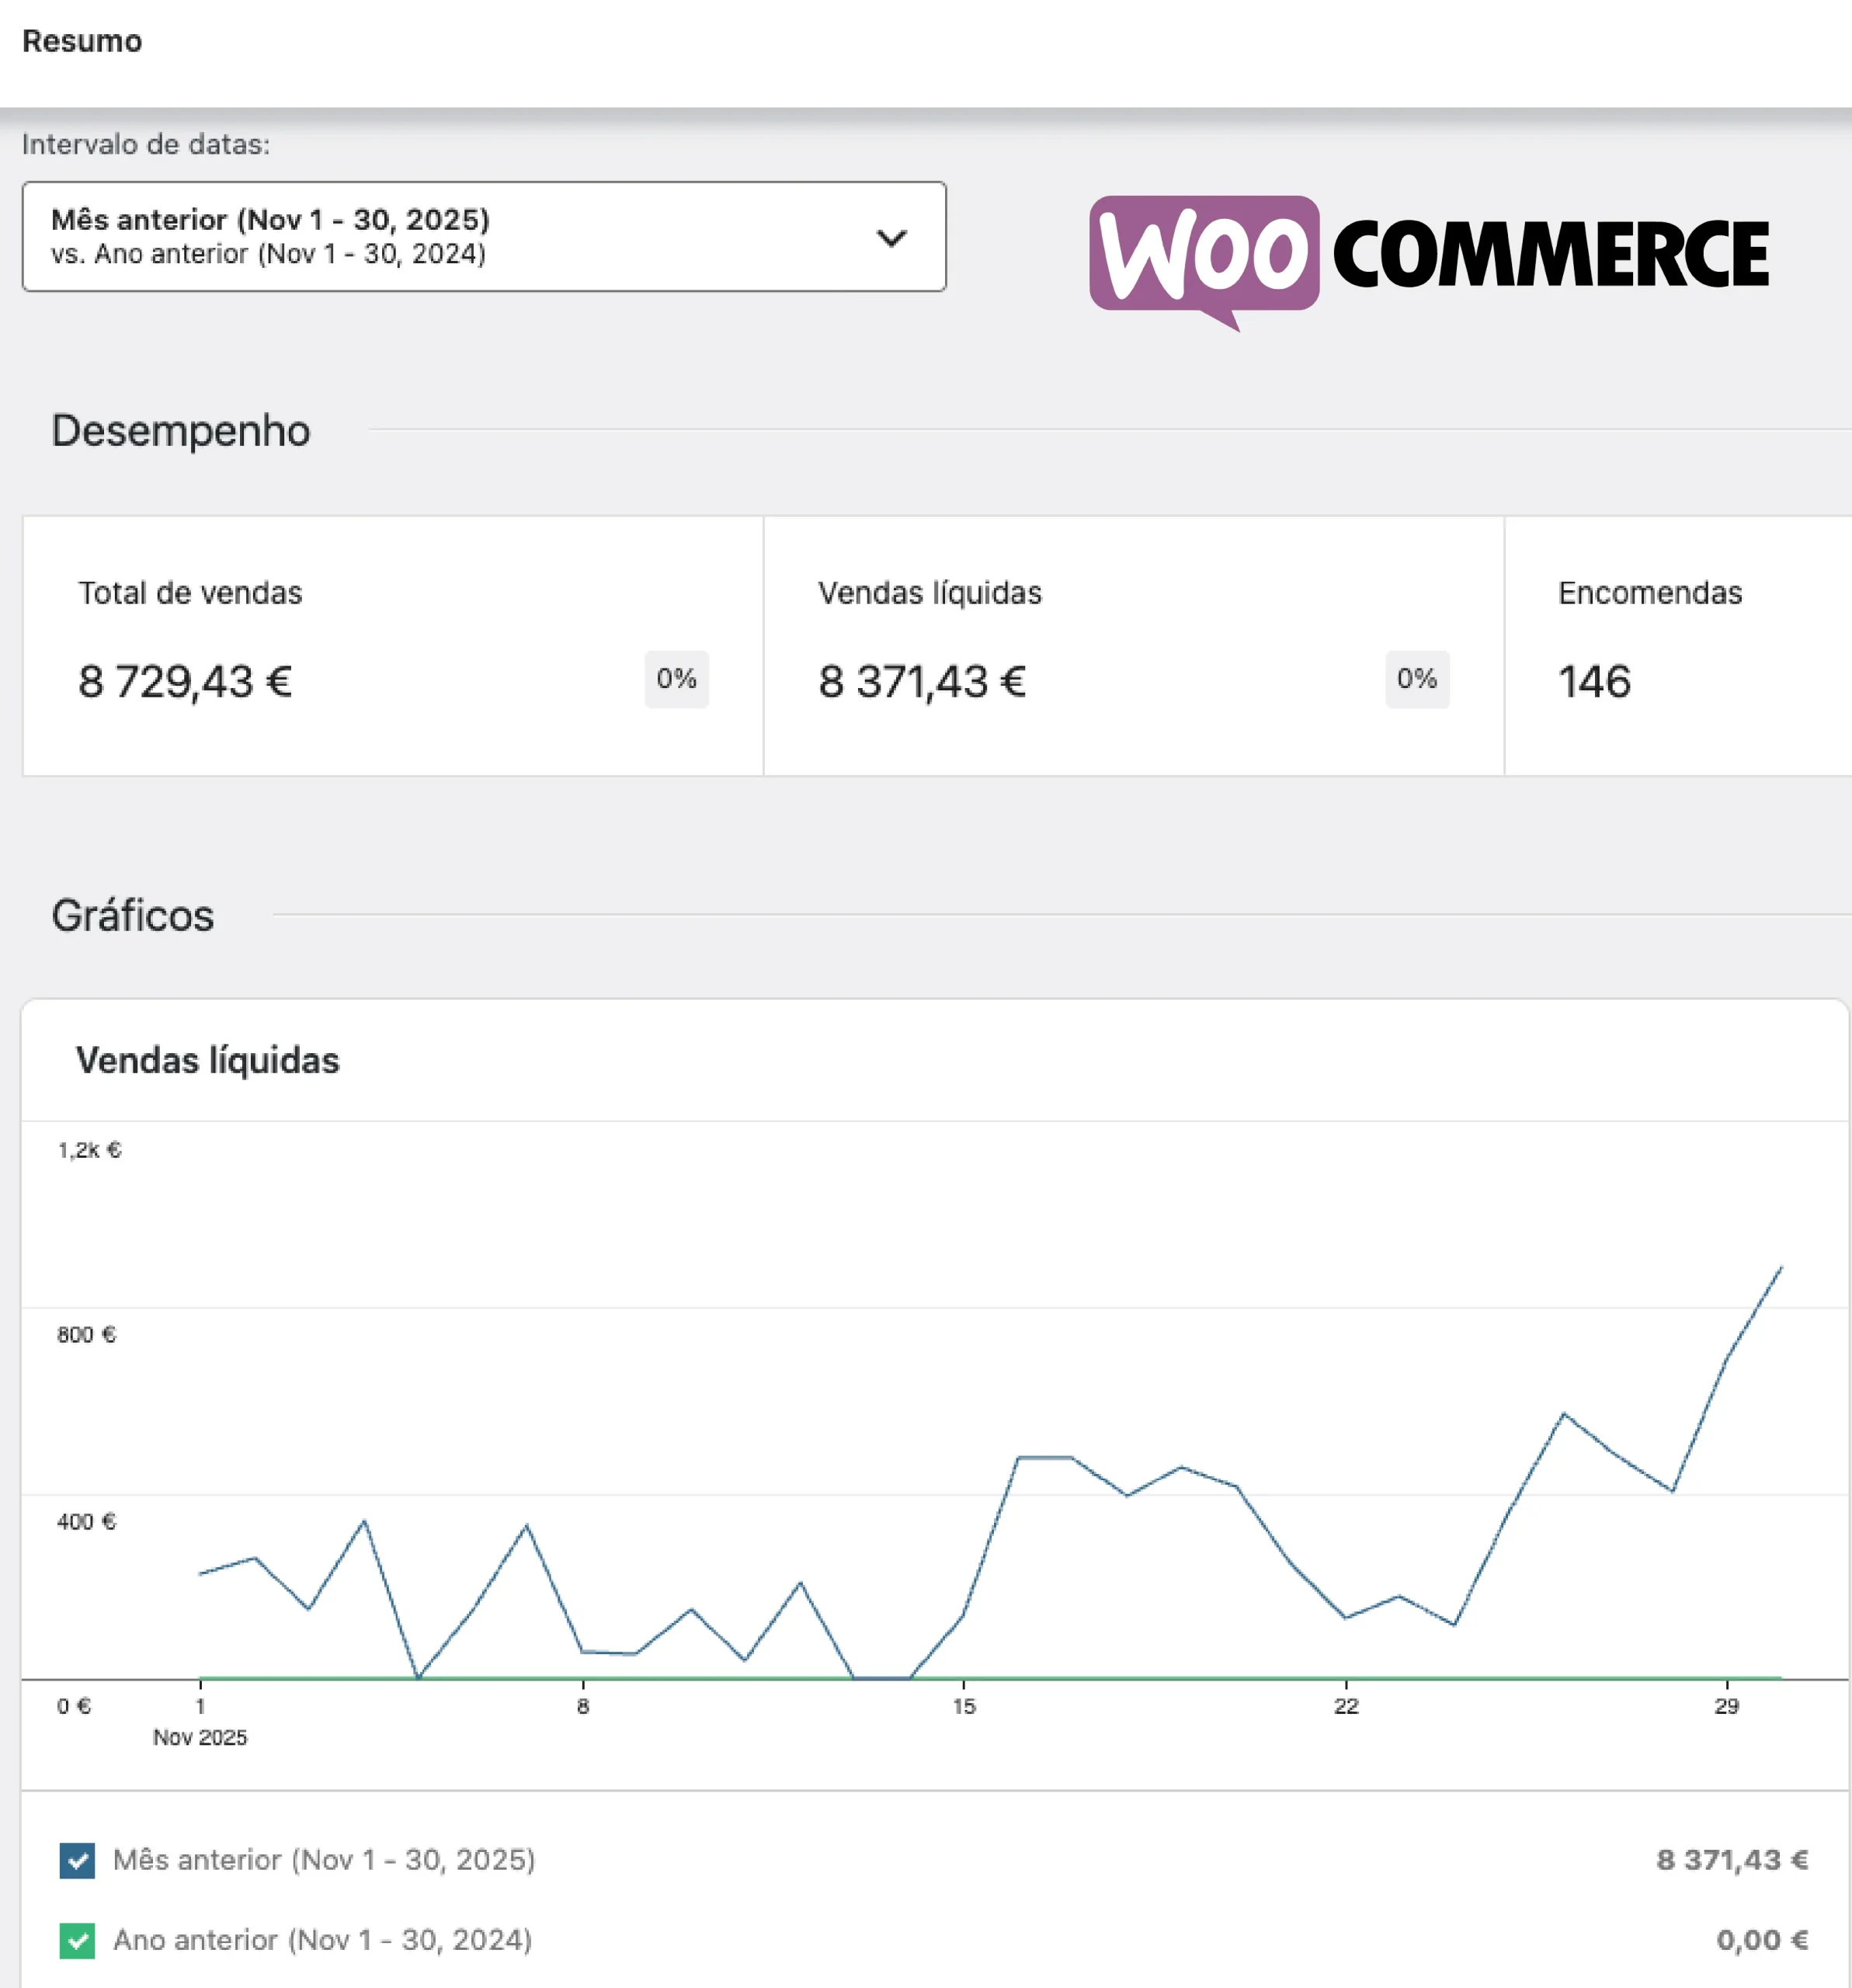This screenshot has height=1988, width=1852.
Task: Click the Desempenho section heading
Action: pos(181,431)
